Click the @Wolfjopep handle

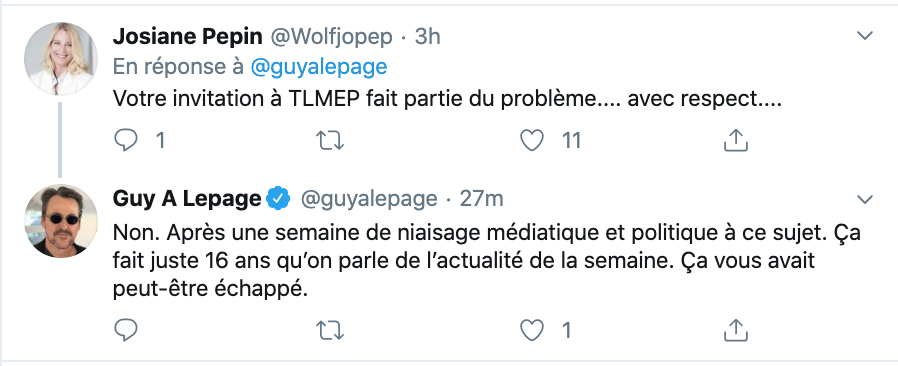click(331, 37)
